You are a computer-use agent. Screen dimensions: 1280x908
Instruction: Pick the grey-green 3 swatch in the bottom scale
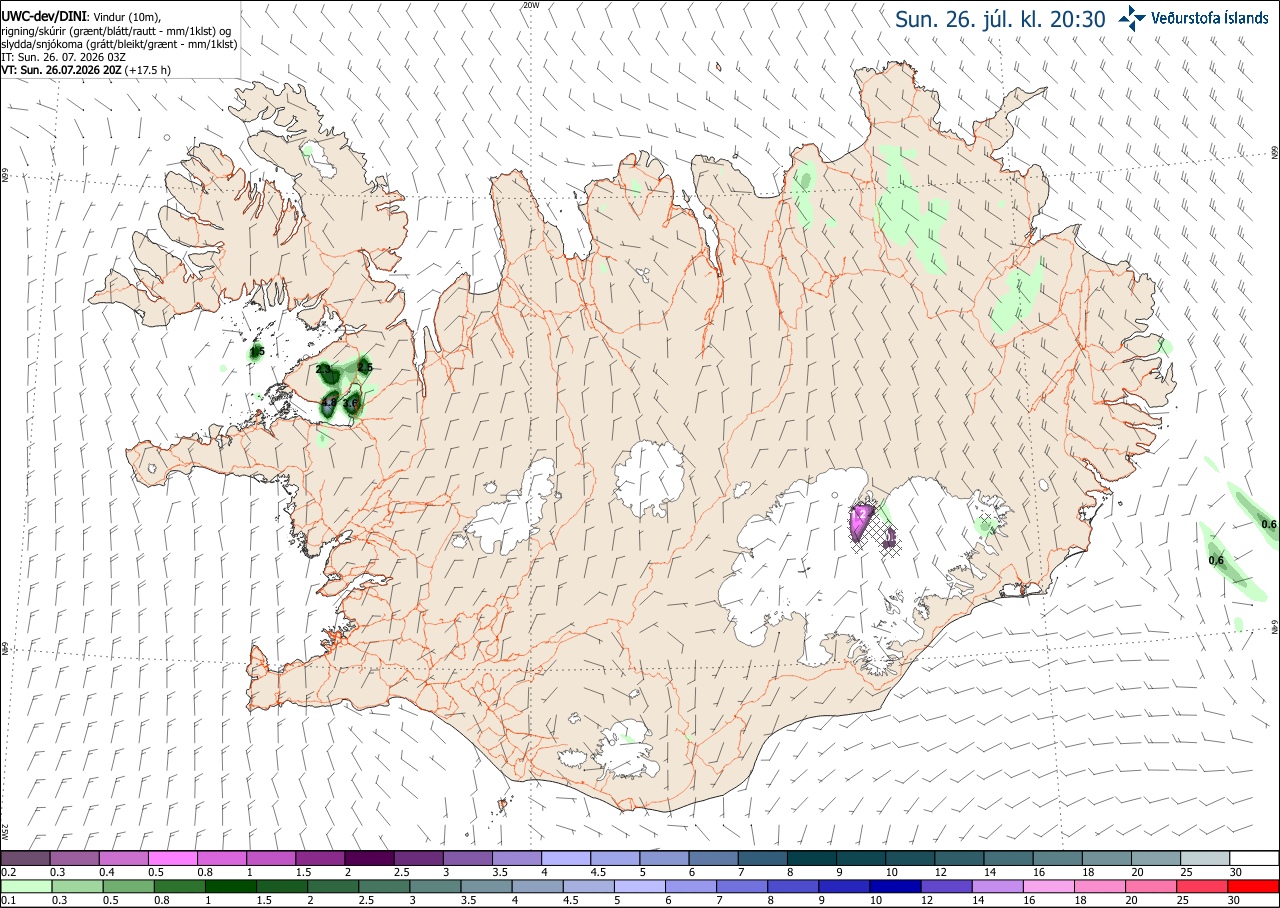coord(435,886)
